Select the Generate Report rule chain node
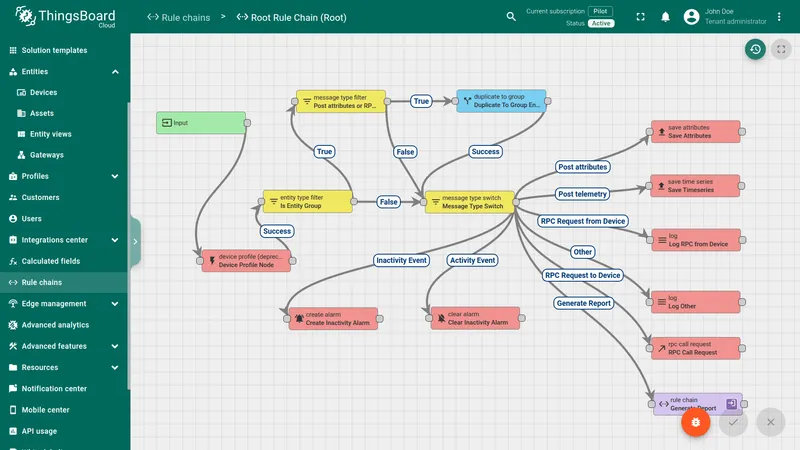This screenshot has height=450, width=800. tap(697, 404)
